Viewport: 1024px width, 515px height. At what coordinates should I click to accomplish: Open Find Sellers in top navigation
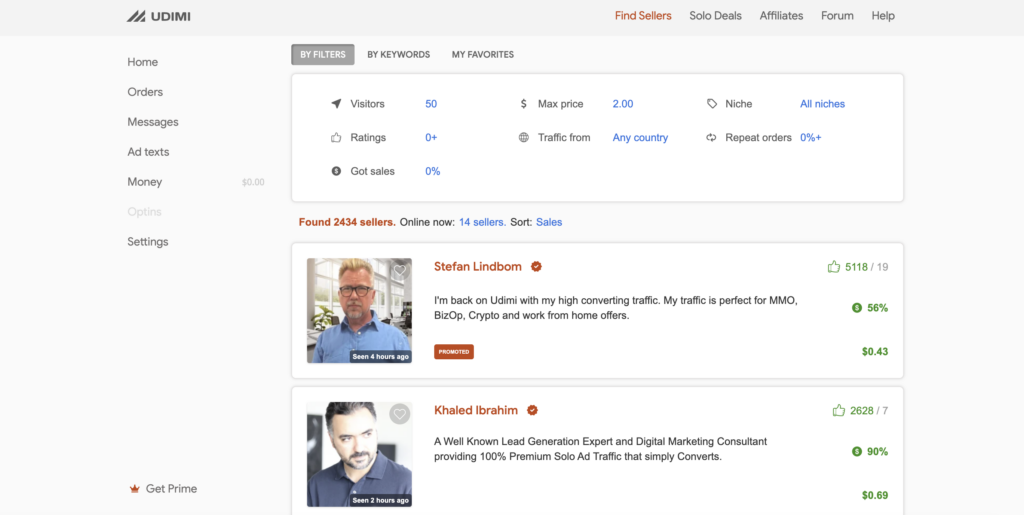coord(643,16)
